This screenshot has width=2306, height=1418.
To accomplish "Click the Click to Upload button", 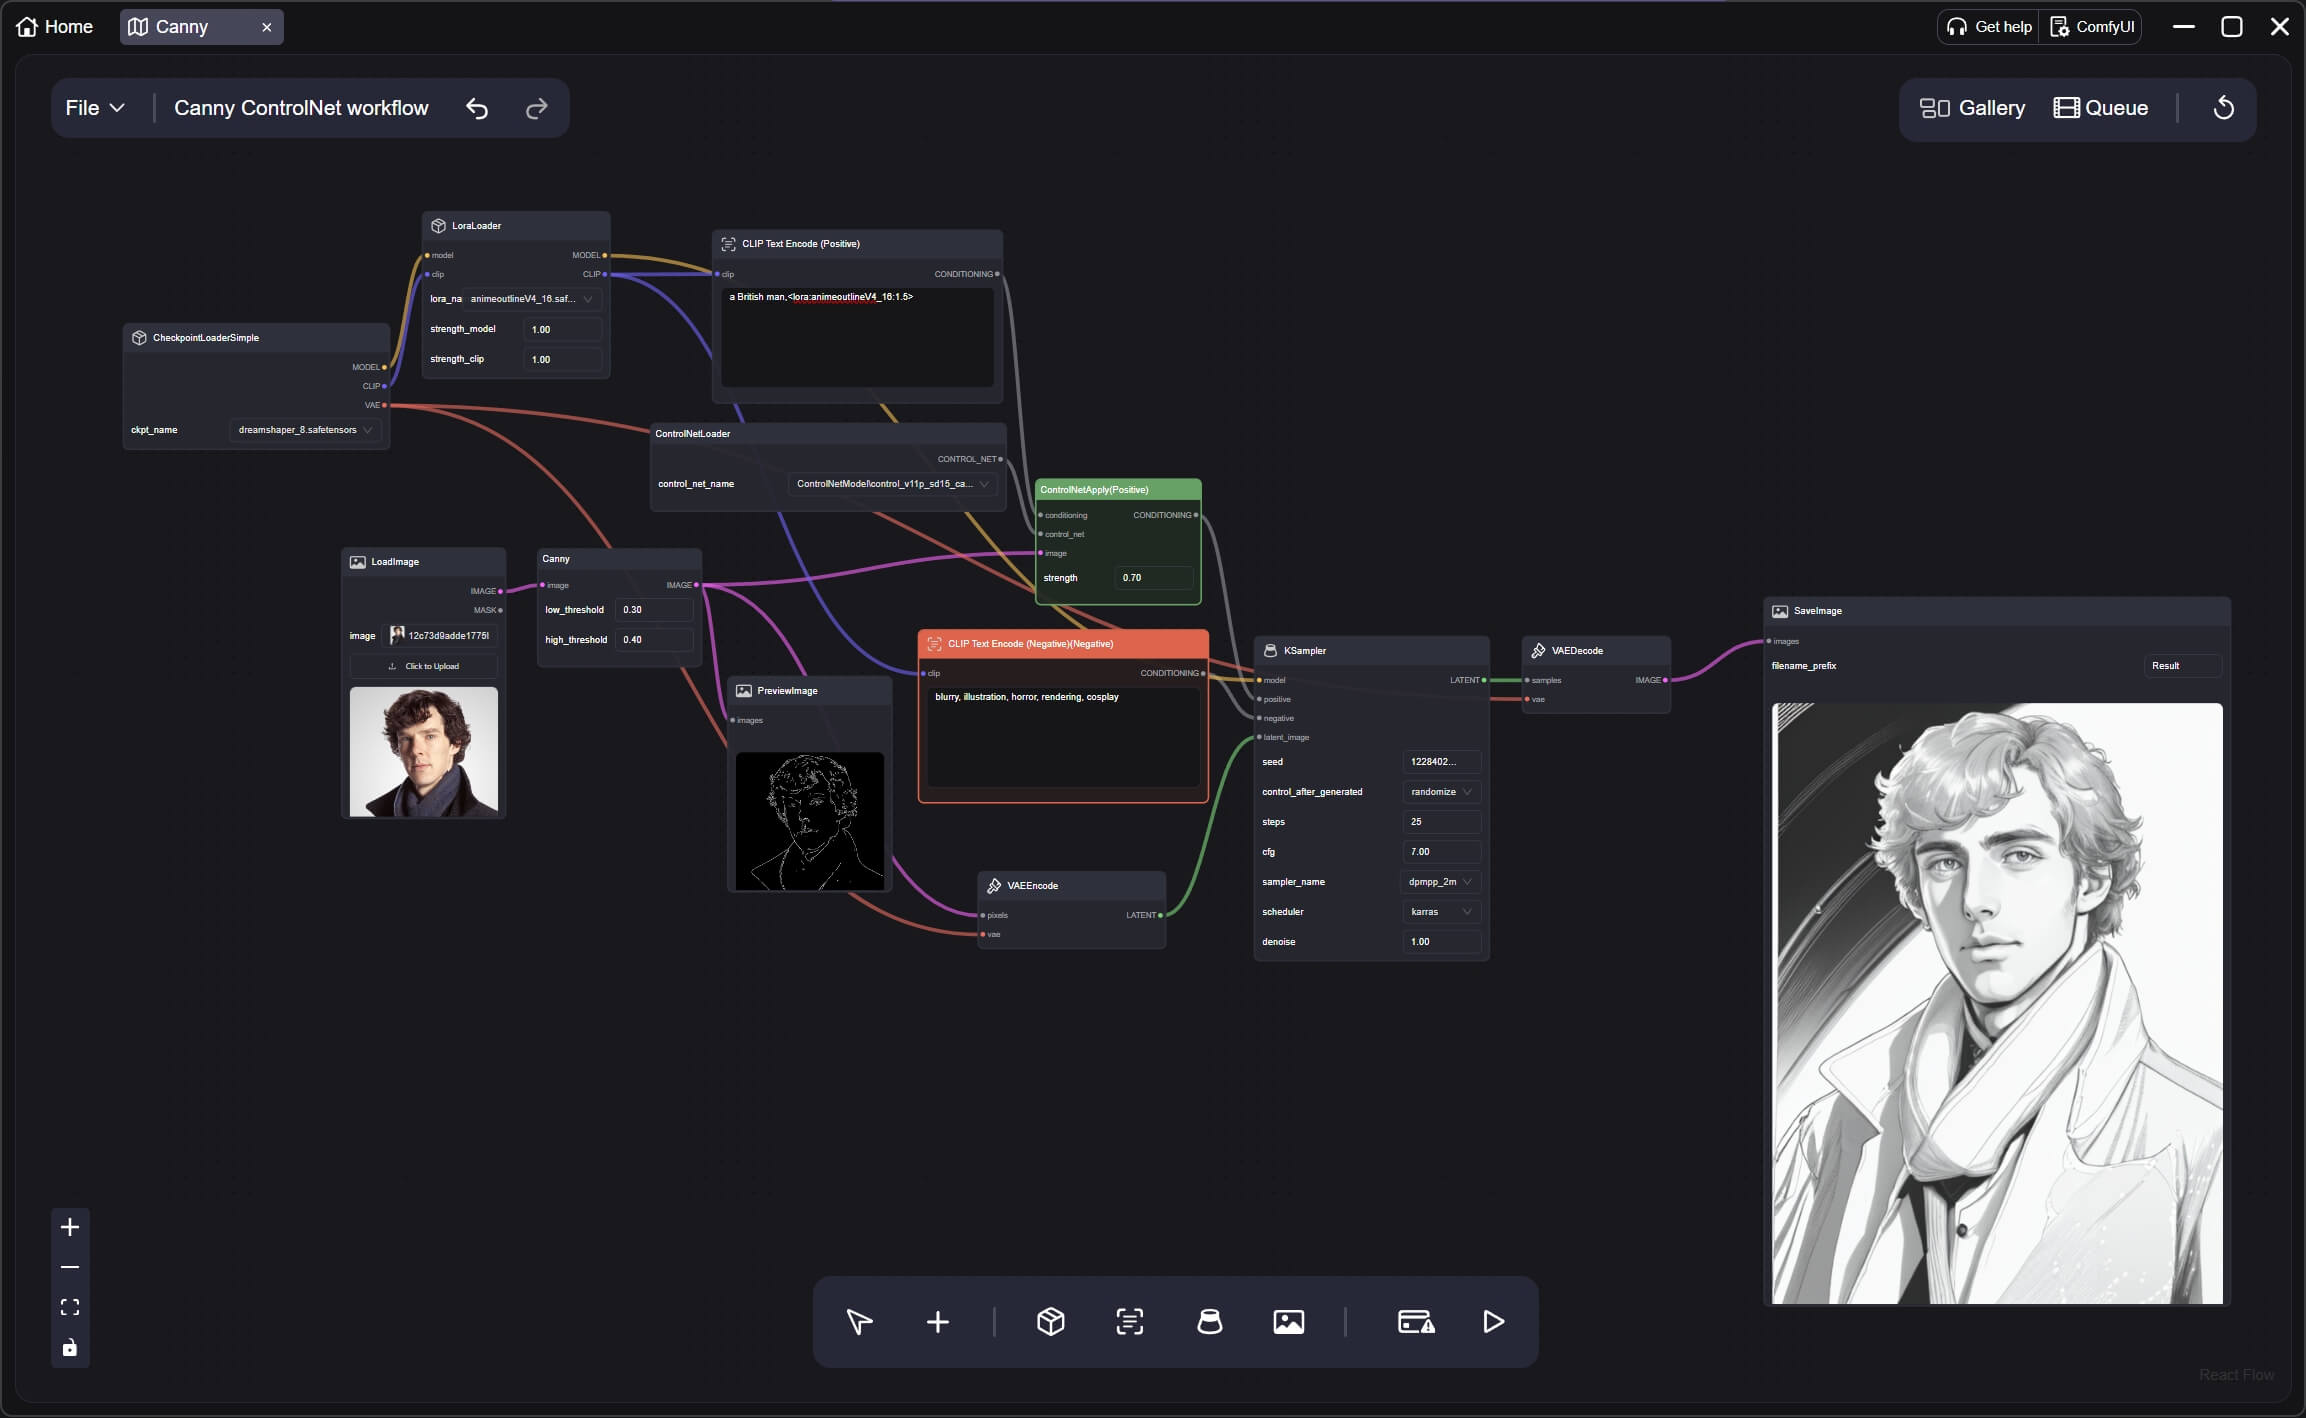I will click(x=424, y=666).
